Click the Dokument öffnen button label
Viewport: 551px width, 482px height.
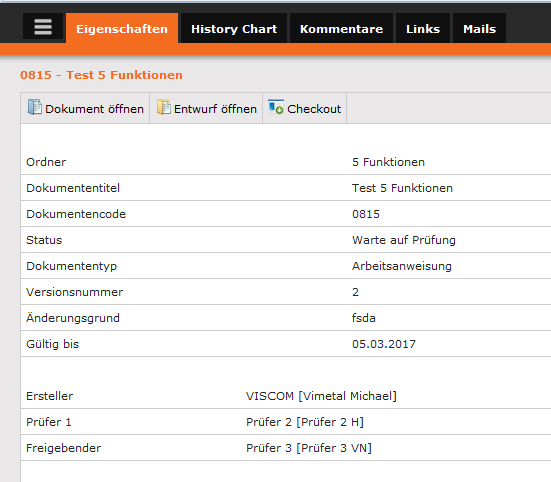95,109
